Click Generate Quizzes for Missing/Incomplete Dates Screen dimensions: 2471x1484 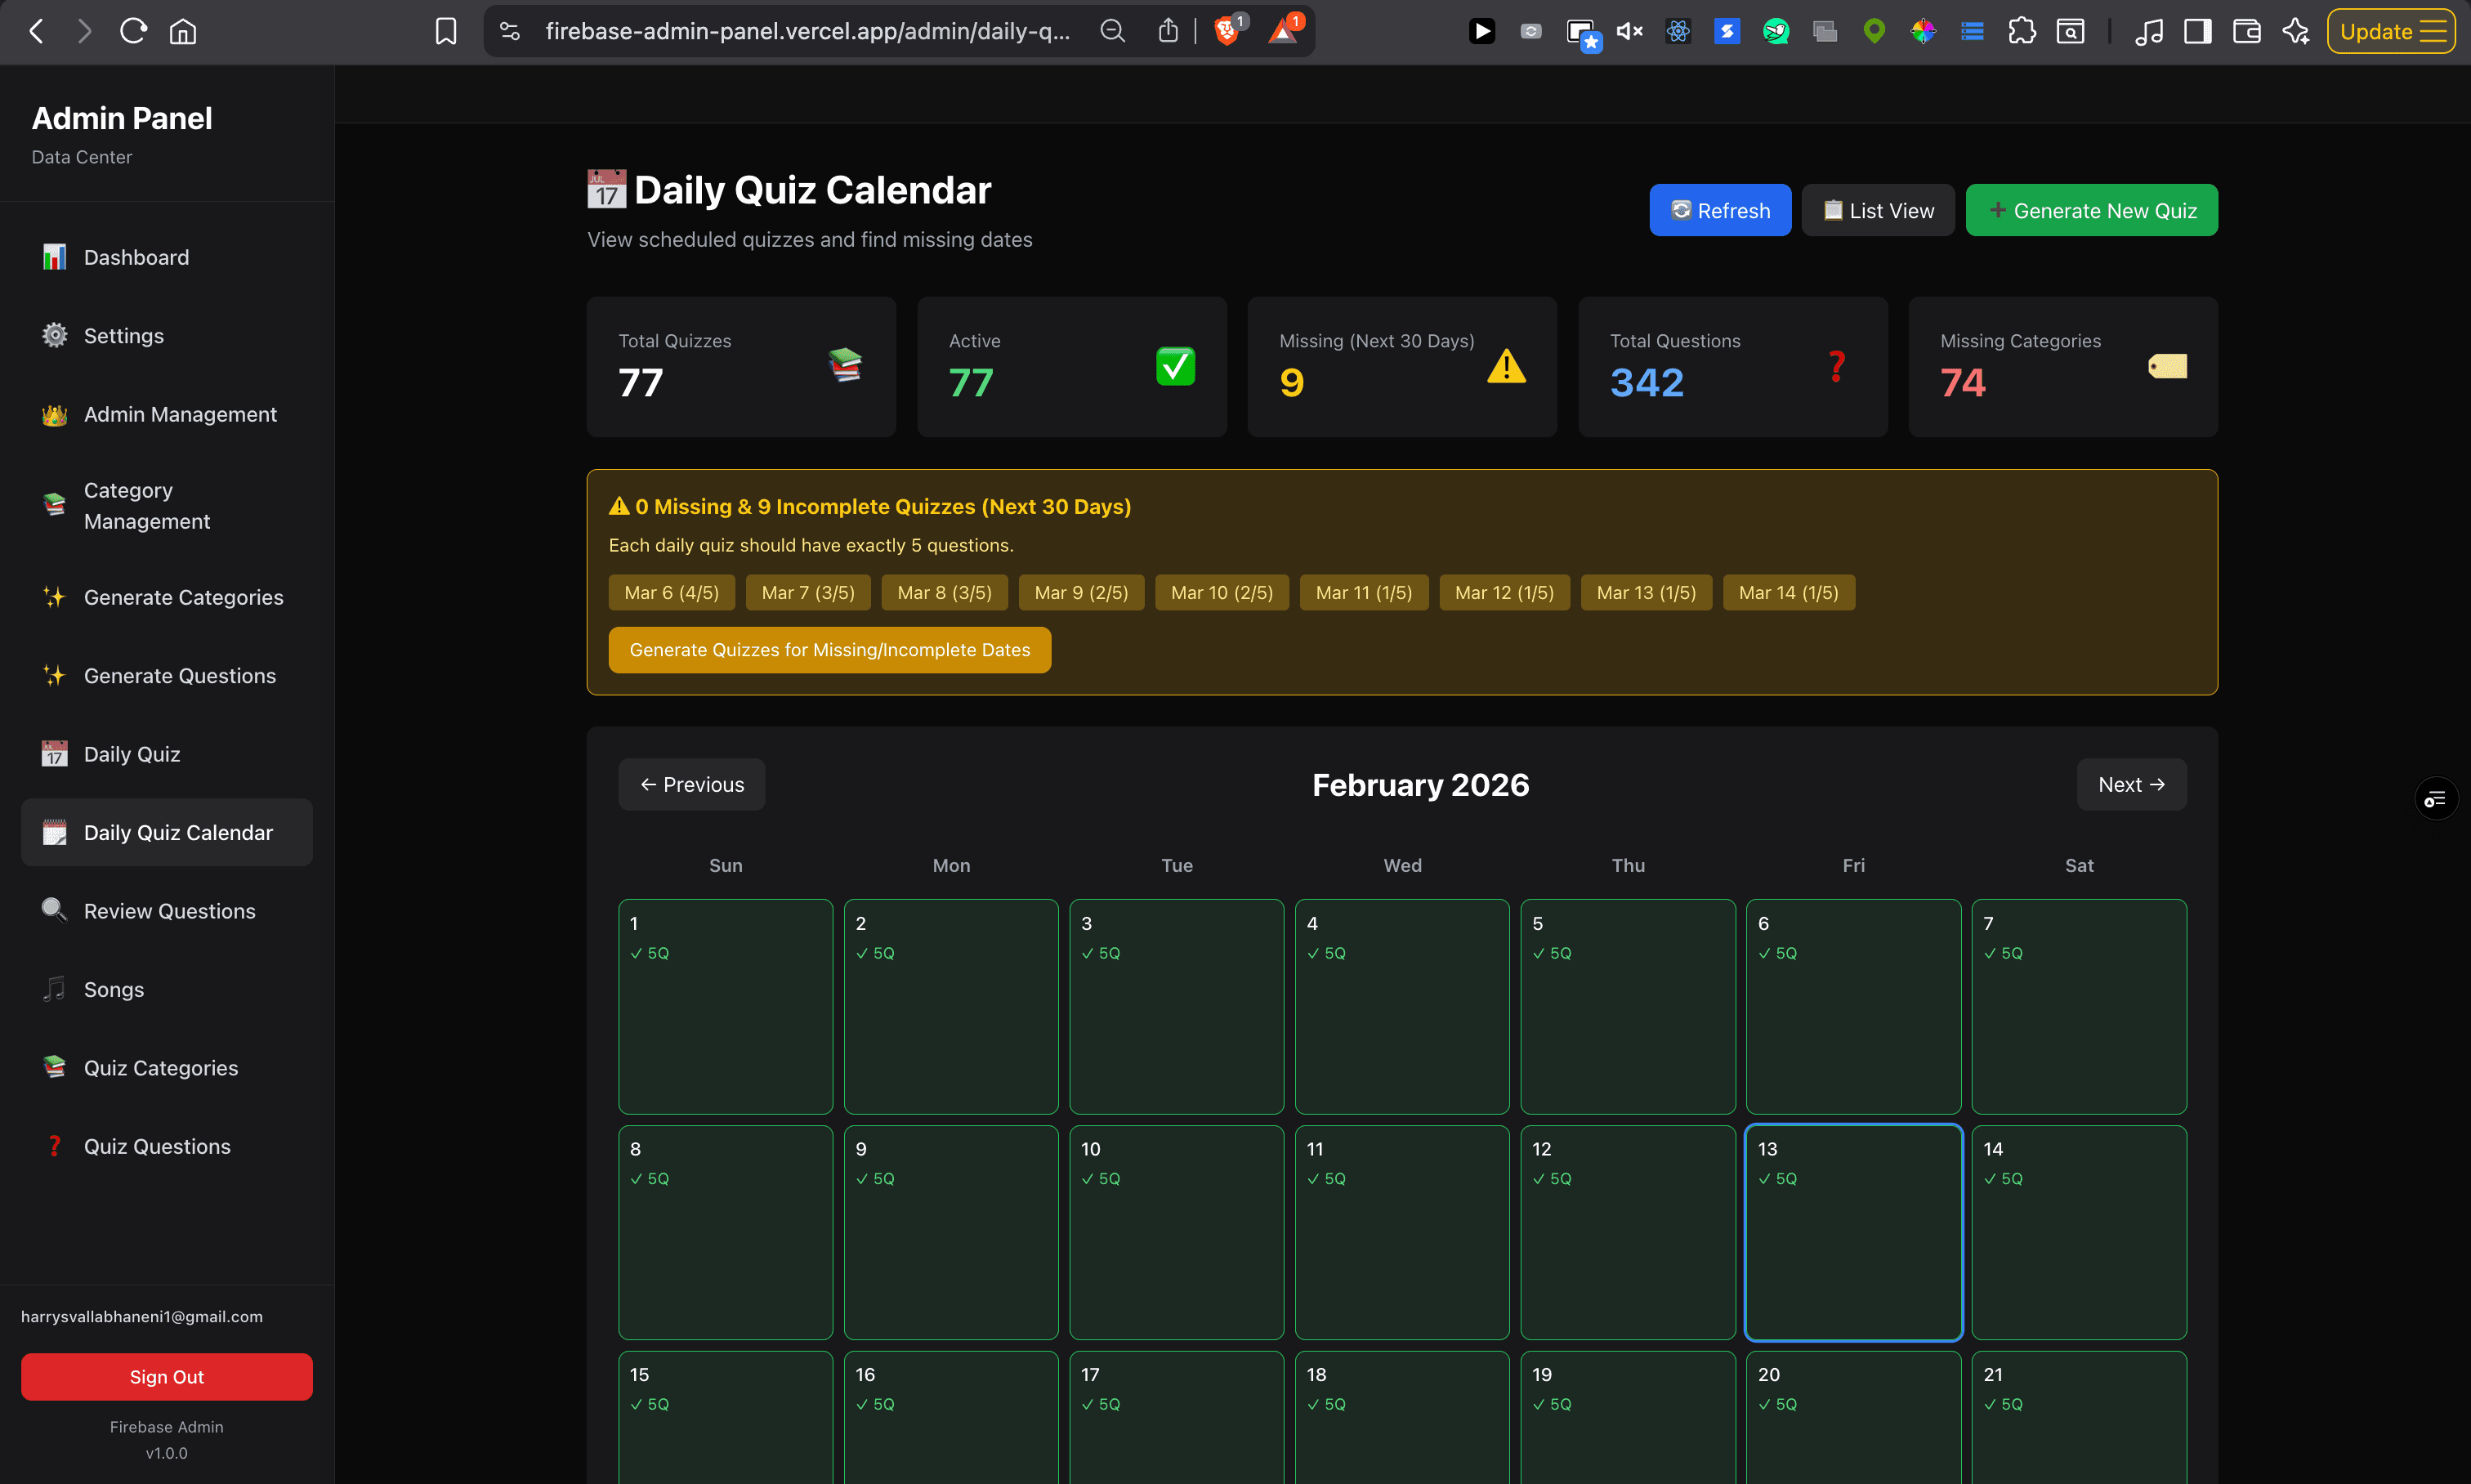[x=829, y=649]
